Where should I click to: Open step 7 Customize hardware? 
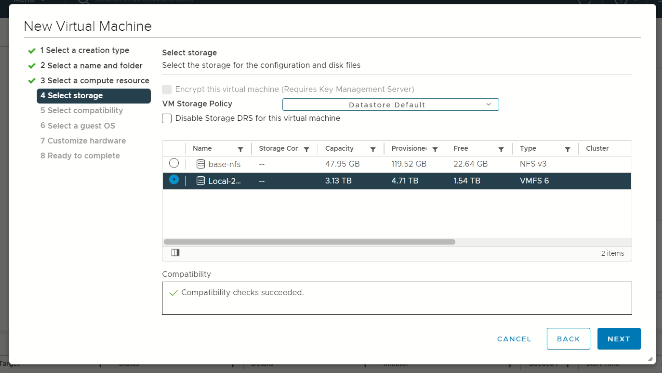click(x=83, y=141)
